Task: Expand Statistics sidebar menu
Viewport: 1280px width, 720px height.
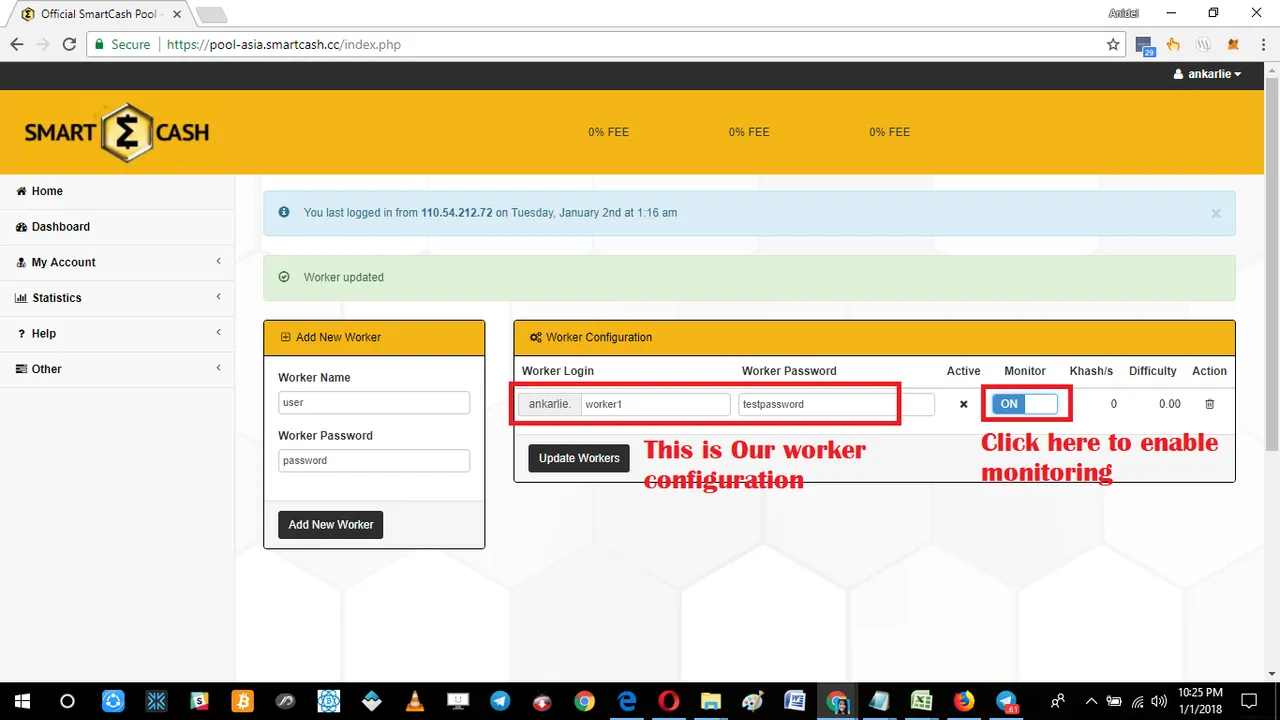Action: pos(117,298)
